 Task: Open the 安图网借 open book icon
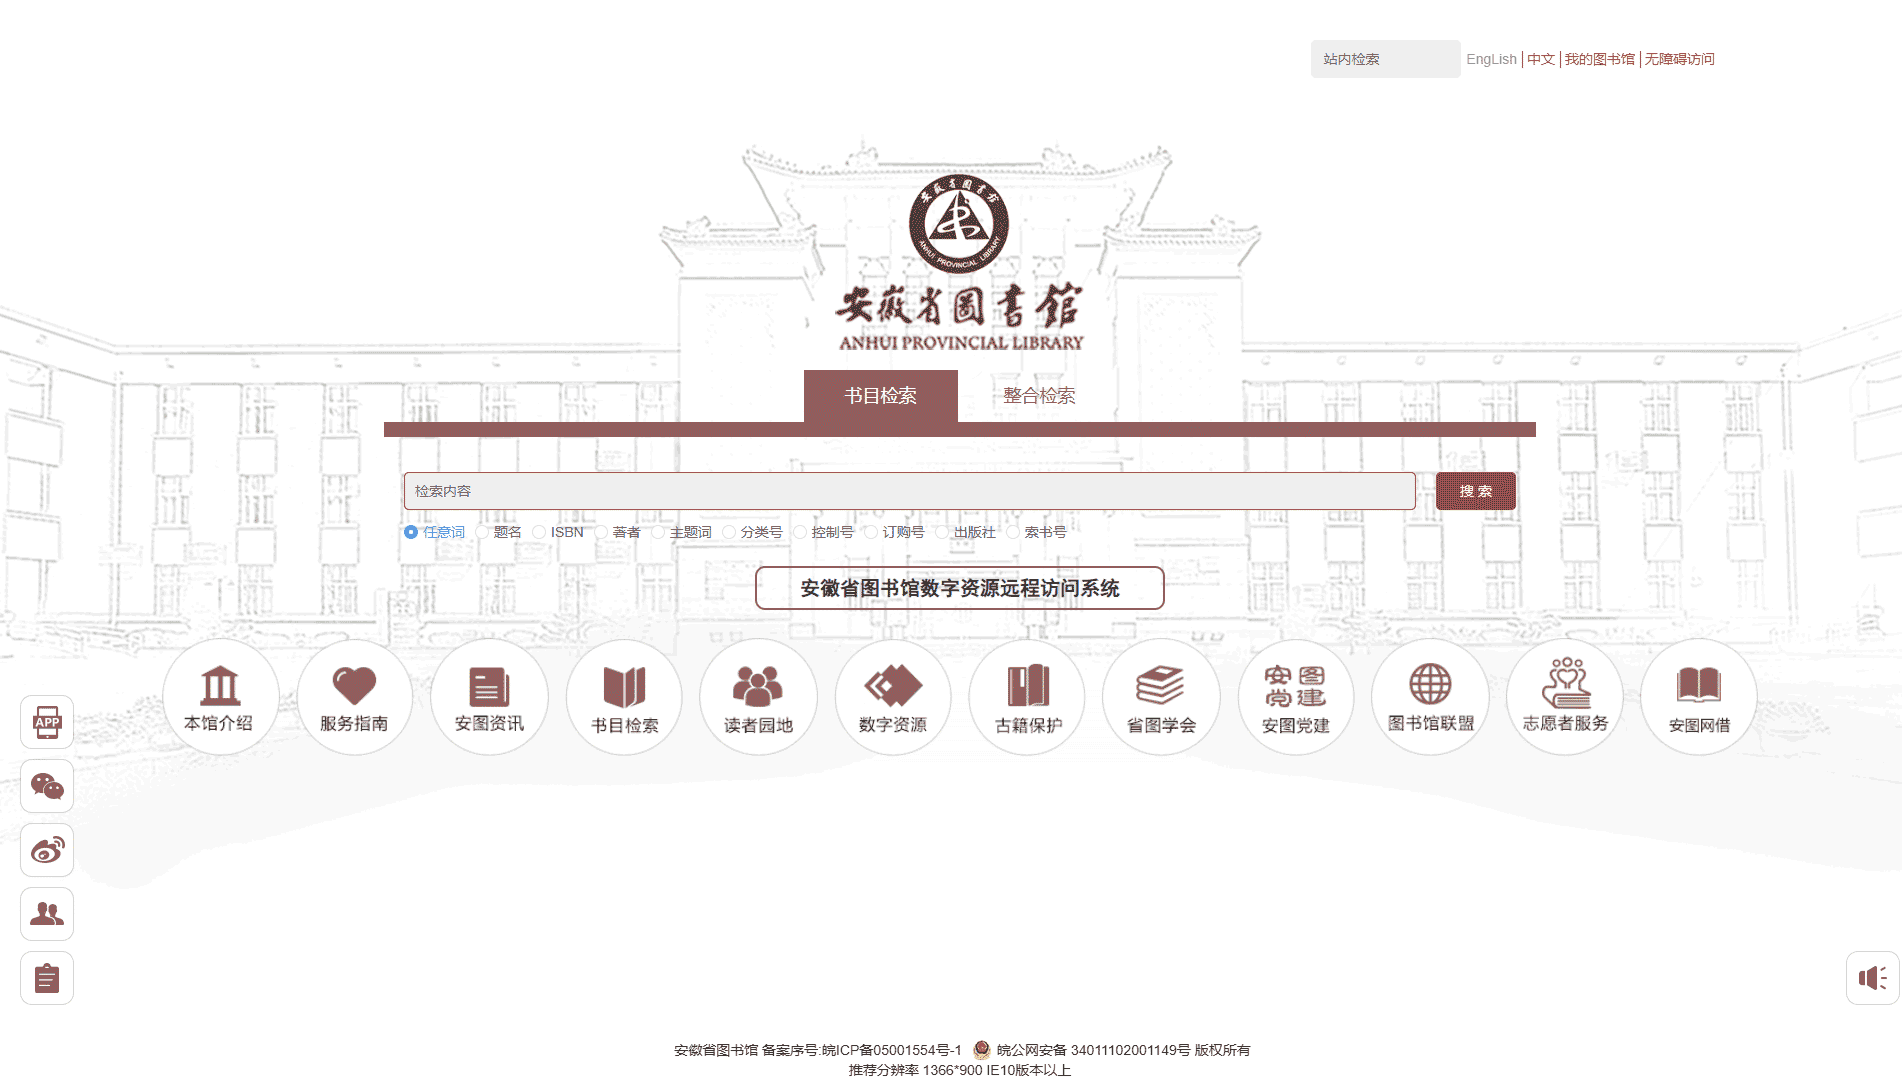click(x=1699, y=697)
